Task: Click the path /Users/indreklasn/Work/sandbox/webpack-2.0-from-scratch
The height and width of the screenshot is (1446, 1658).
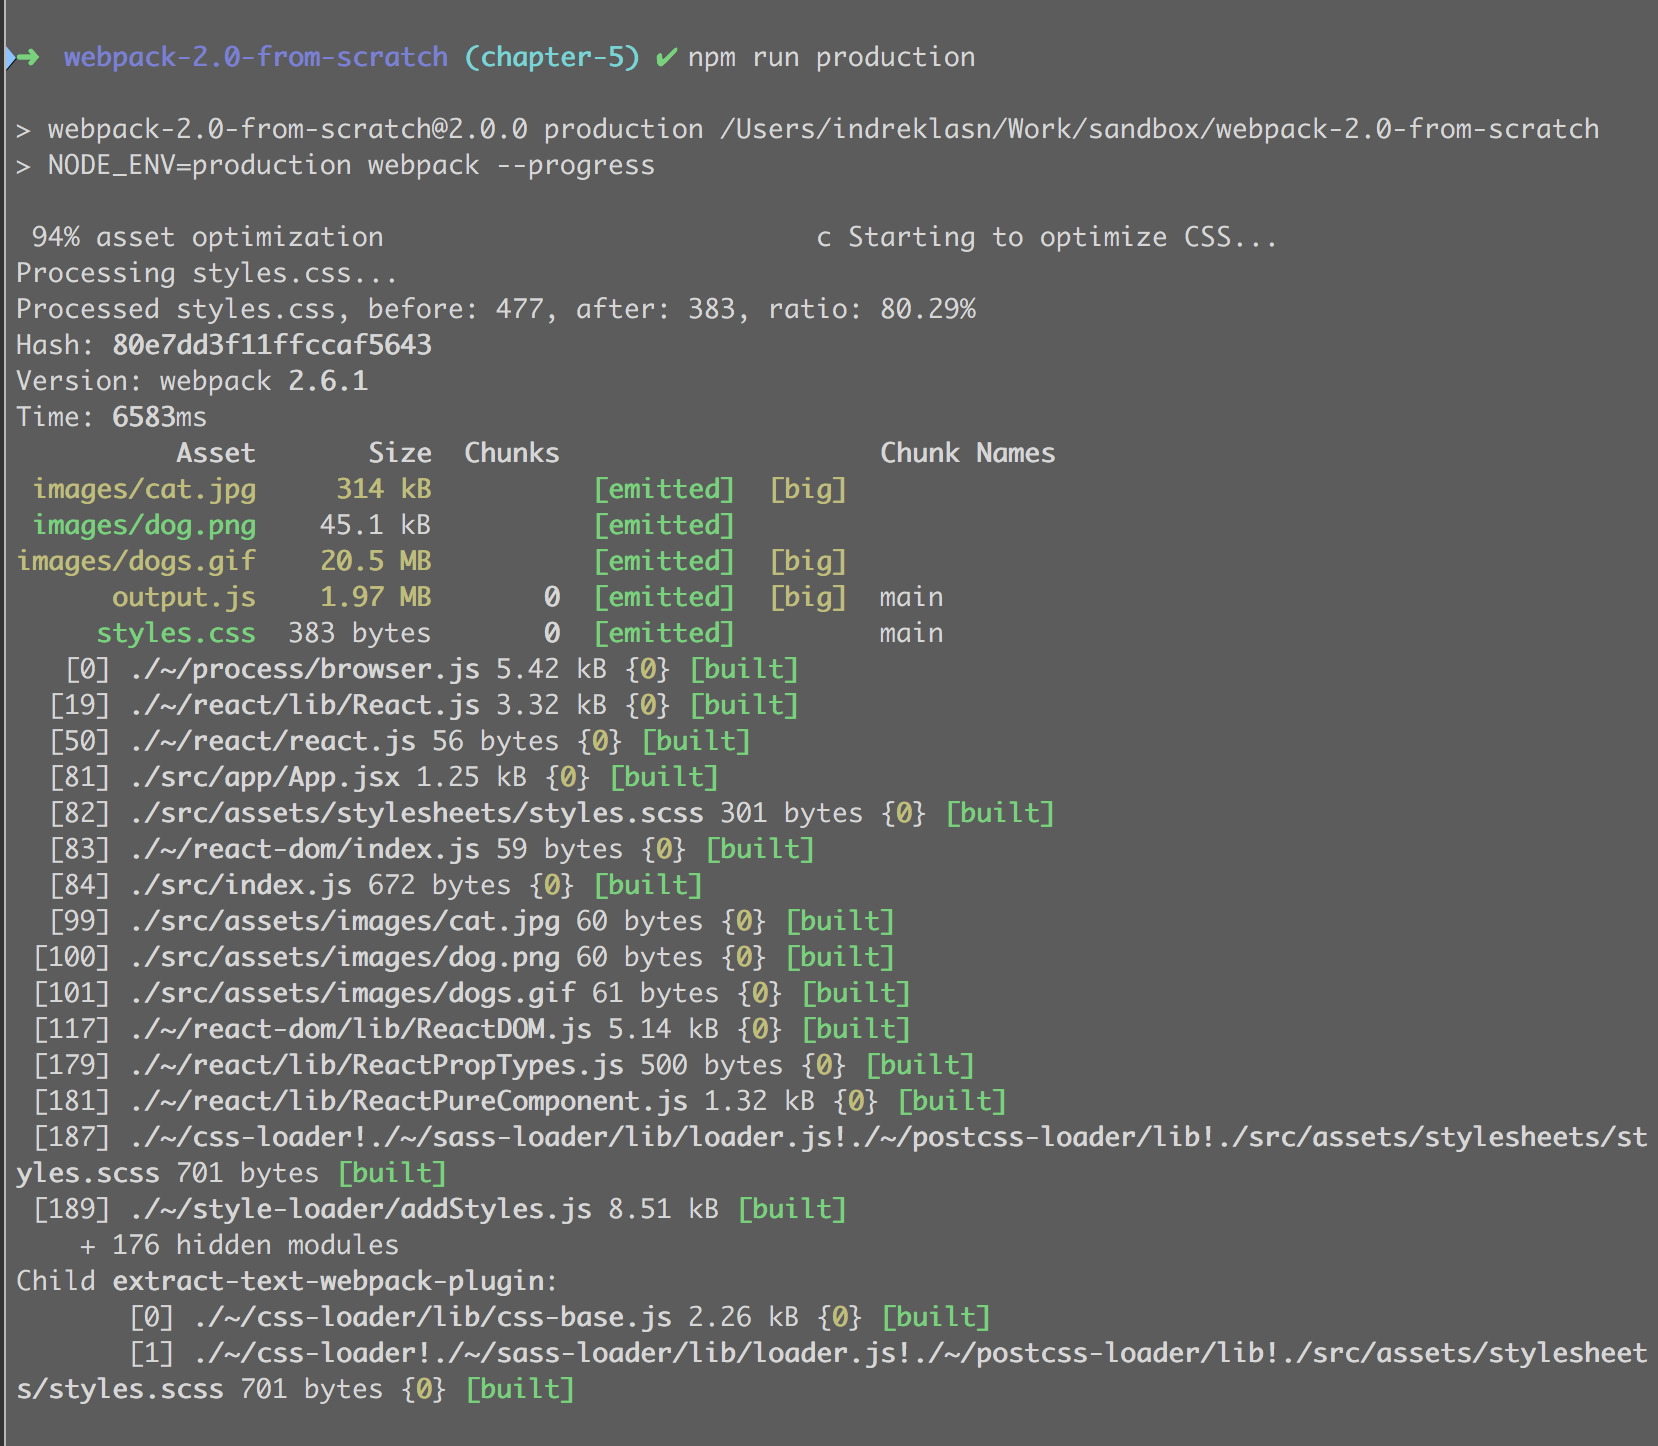Action: [x=1159, y=129]
